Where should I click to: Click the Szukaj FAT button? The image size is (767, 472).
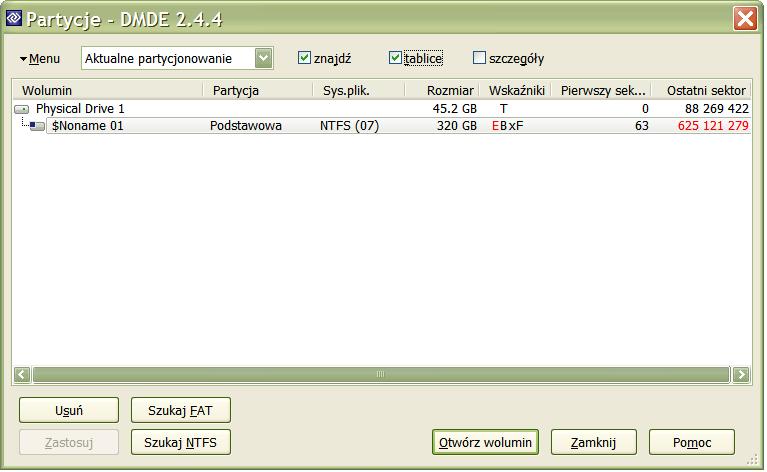pyautogui.click(x=180, y=410)
